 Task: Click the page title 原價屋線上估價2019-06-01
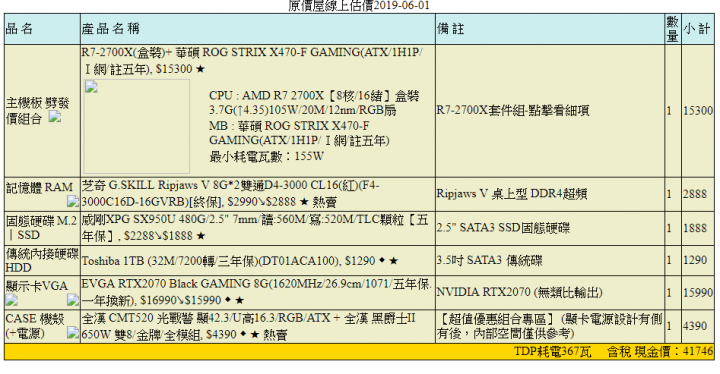point(359,6)
